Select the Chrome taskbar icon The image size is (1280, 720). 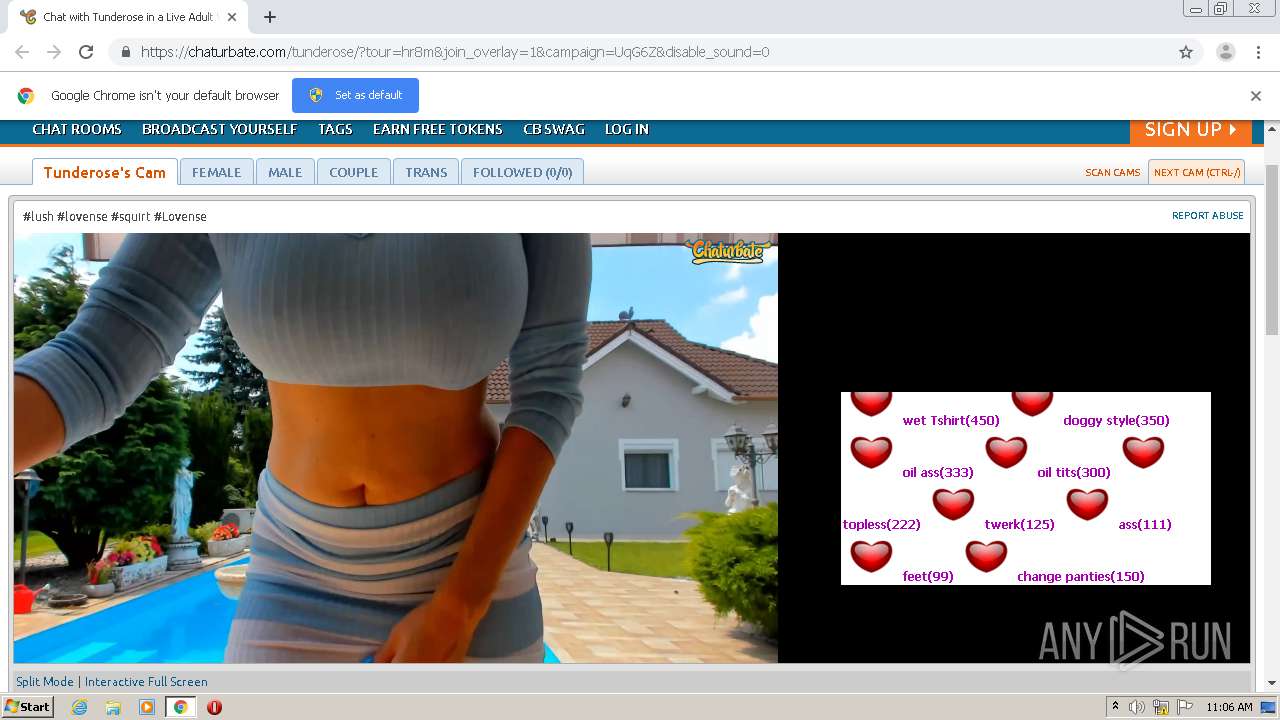pos(180,707)
